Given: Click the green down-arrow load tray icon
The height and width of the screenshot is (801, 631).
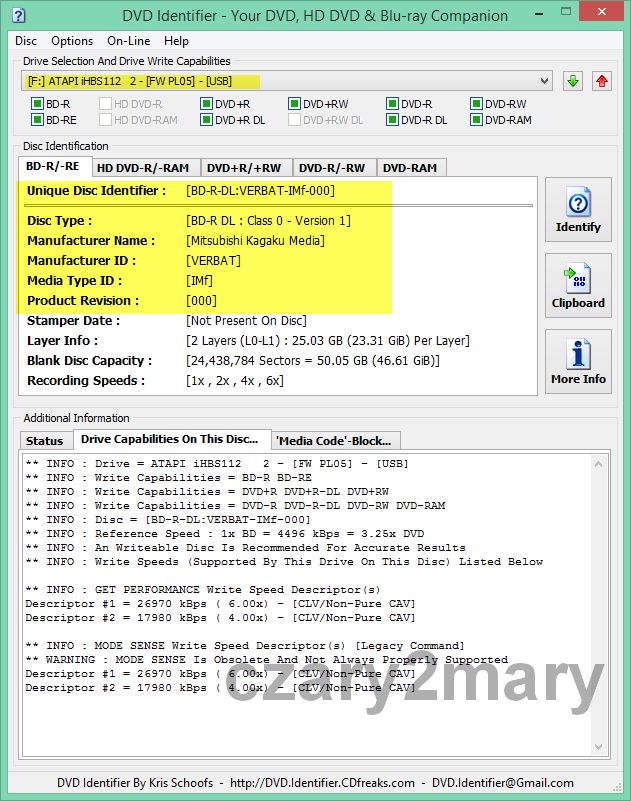Looking at the screenshot, I should tap(573, 81).
